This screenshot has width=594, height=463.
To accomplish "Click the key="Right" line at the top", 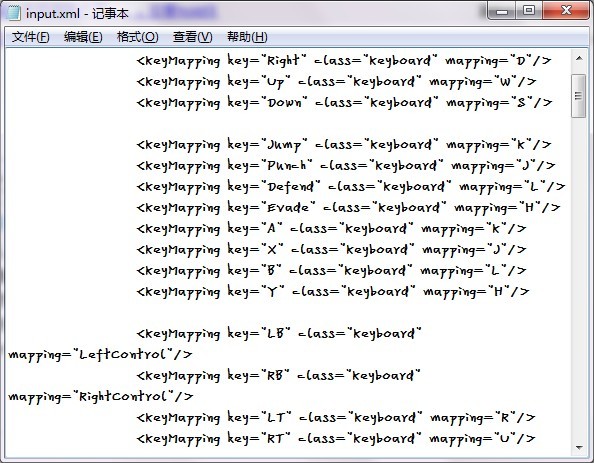I will pyautogui.click(x=344, y=61).
